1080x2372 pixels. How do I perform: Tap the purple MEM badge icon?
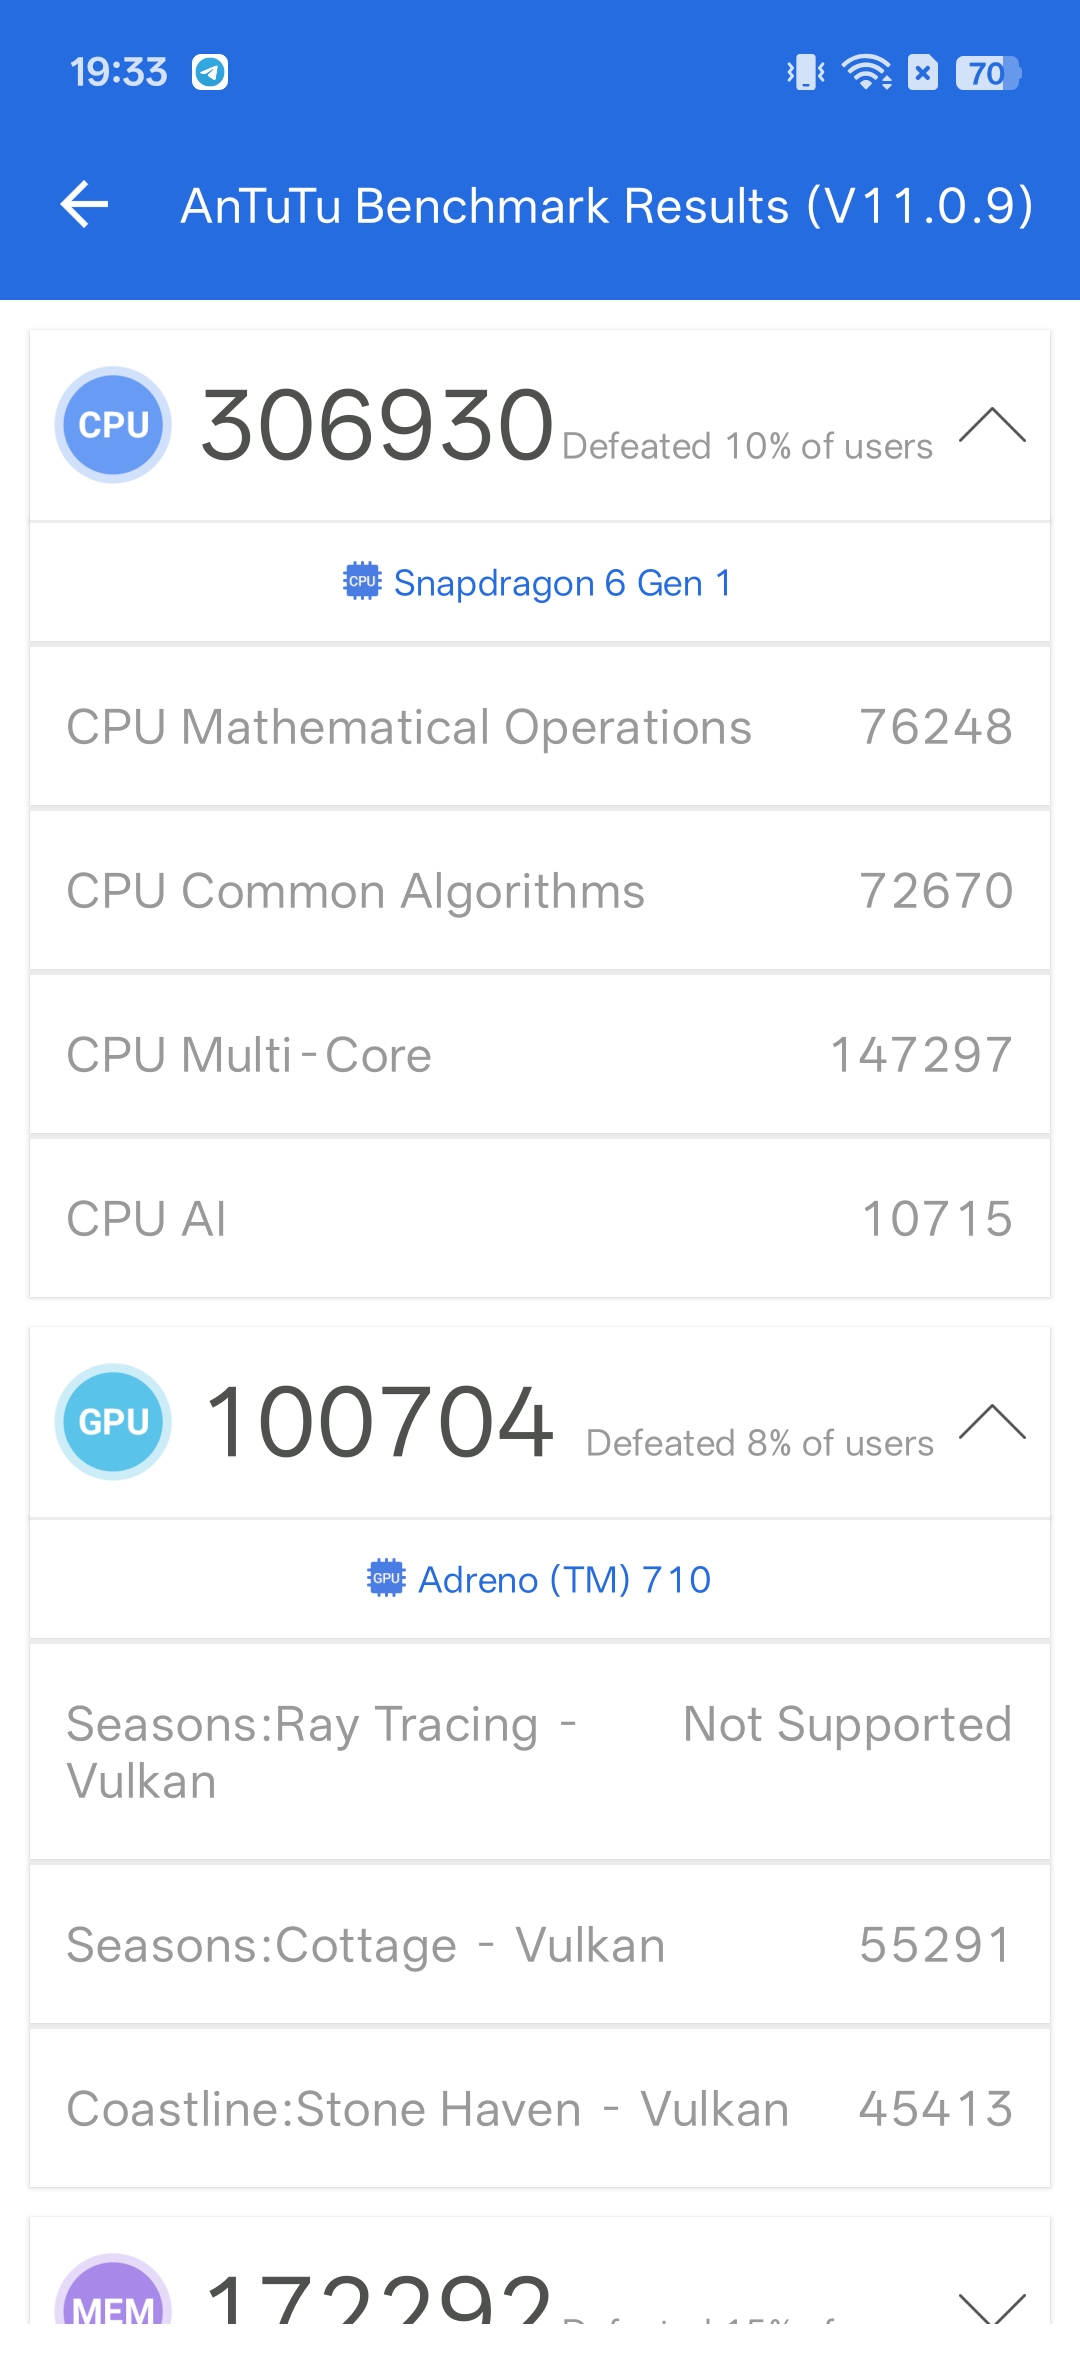[113, 2300]
